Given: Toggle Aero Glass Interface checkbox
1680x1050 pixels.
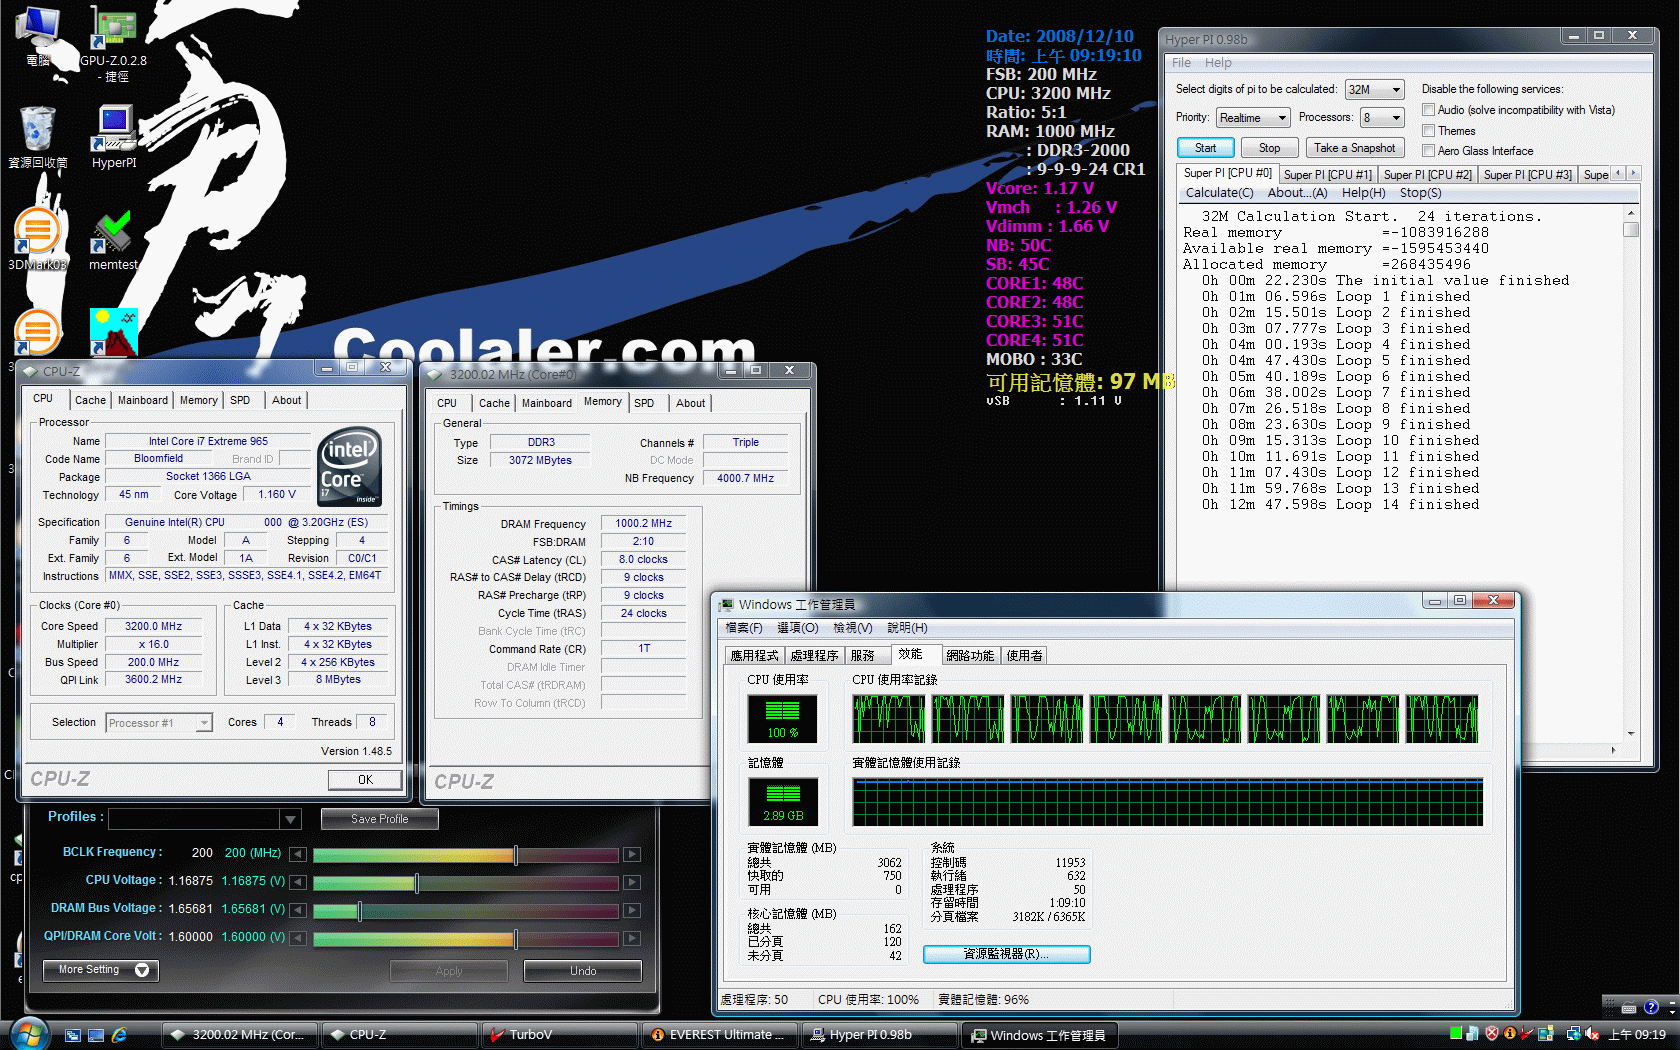Looking at the screenshot, I should coord(1429,151).
